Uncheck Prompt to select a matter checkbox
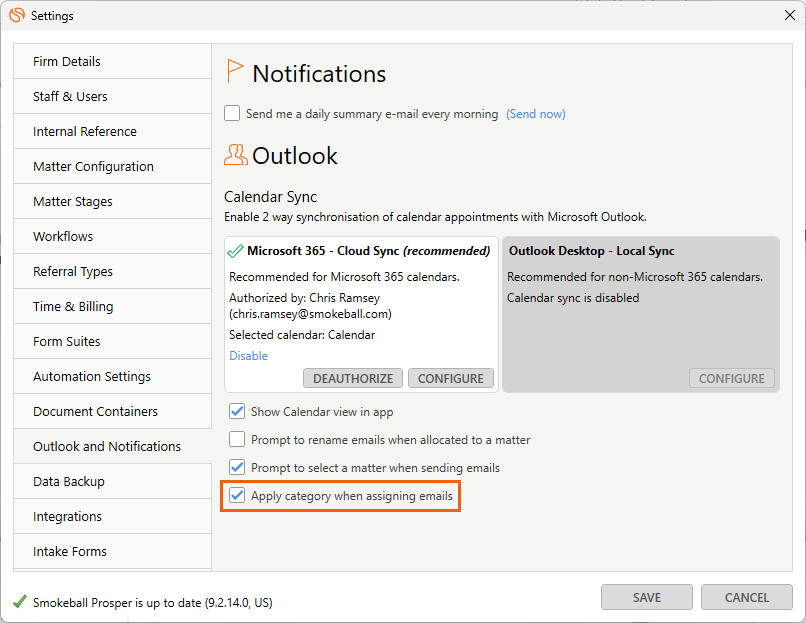Image resolution: width=806 pixels, height=623 pixels. 237,467
